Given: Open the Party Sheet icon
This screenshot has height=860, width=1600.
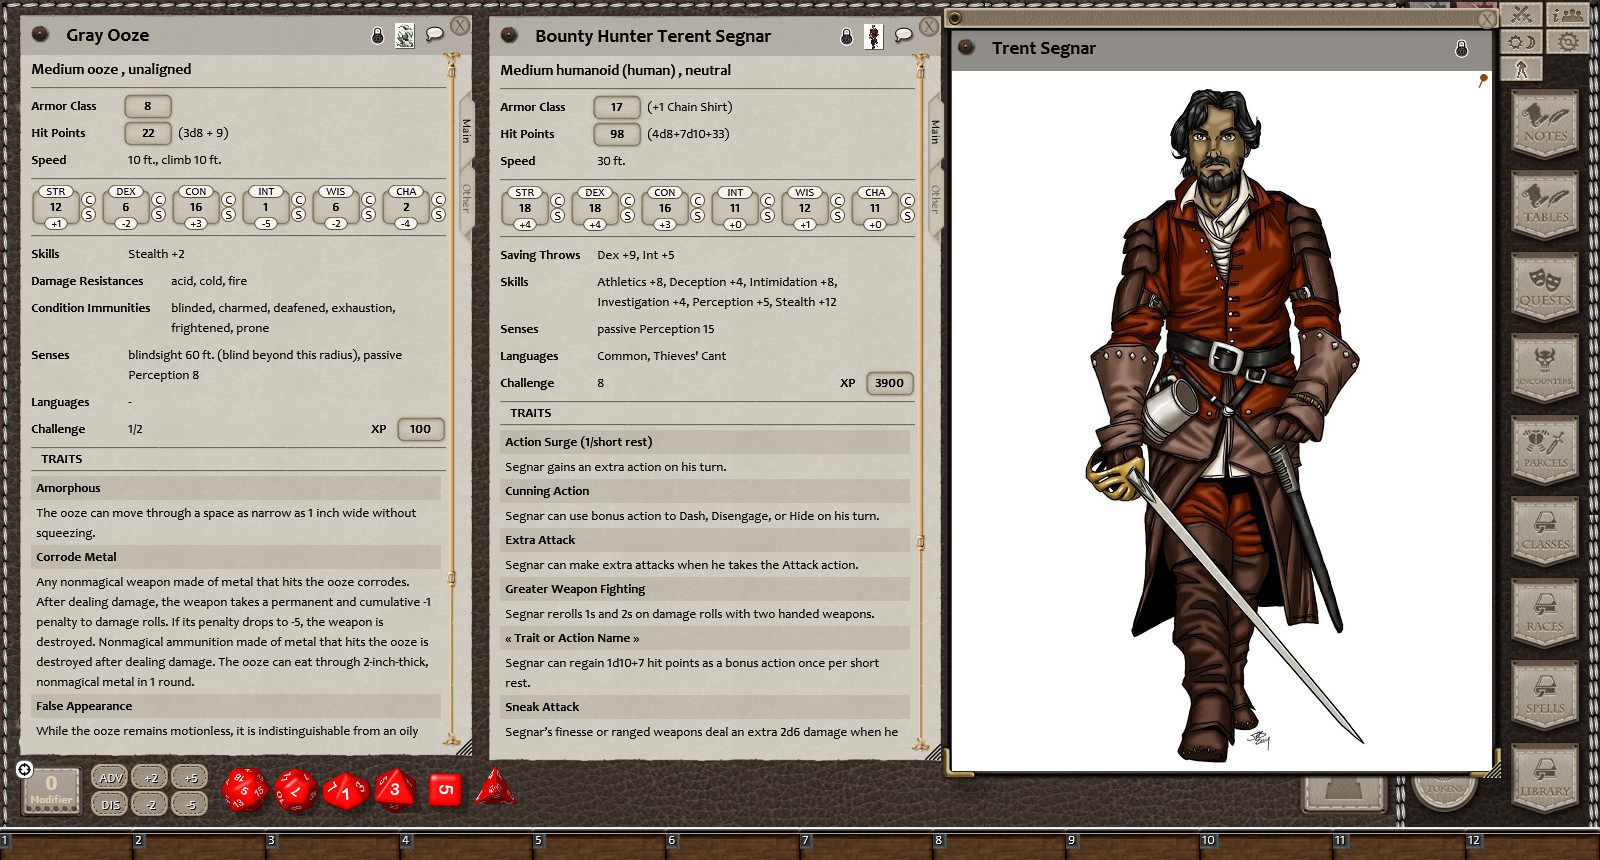Looking at the screenshot, I should (x=1569, y=14).
